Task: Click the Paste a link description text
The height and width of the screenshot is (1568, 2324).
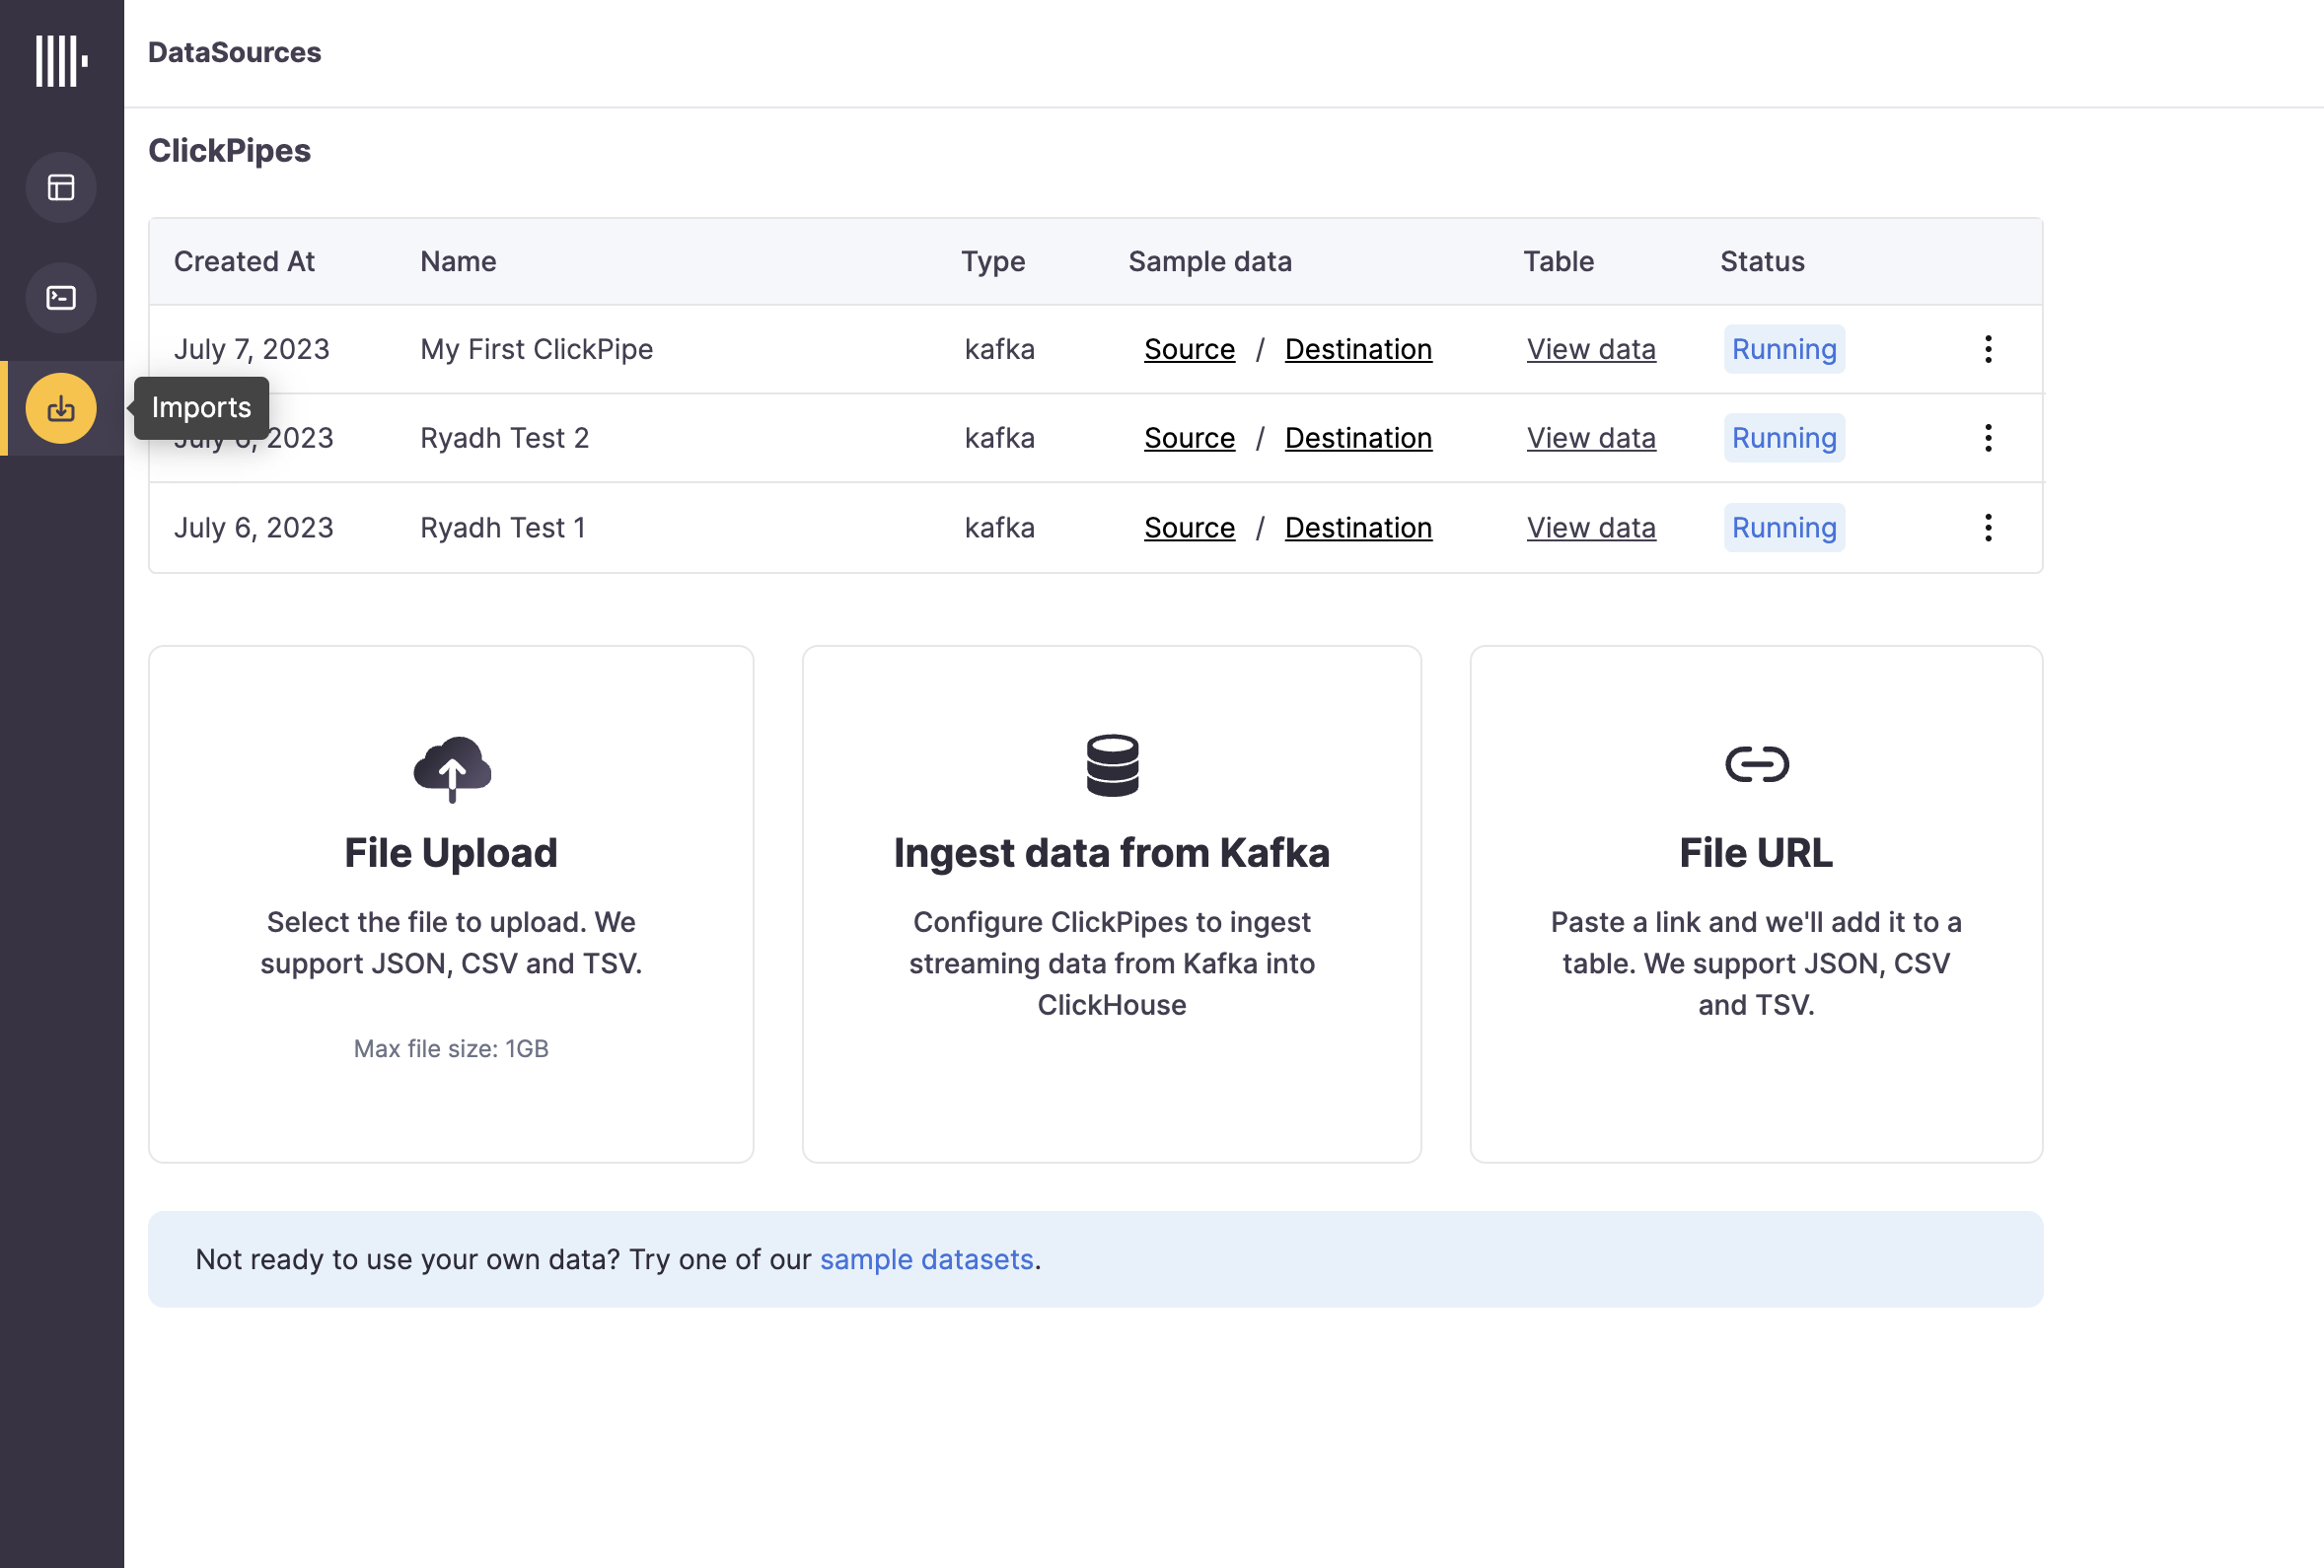Action: click(1756, 964)
